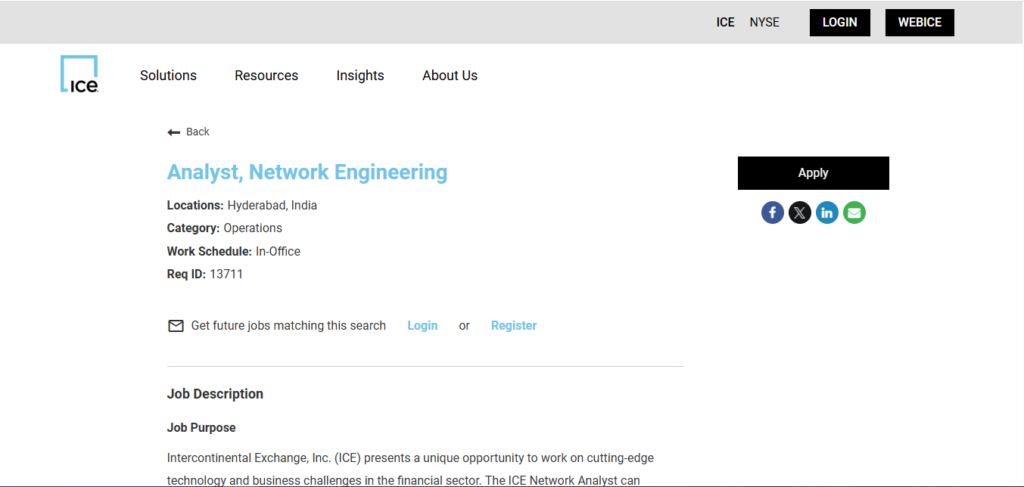Click the Job Description heading
The width and height of the screenshot is (1024, 487).
coord(215,394)
